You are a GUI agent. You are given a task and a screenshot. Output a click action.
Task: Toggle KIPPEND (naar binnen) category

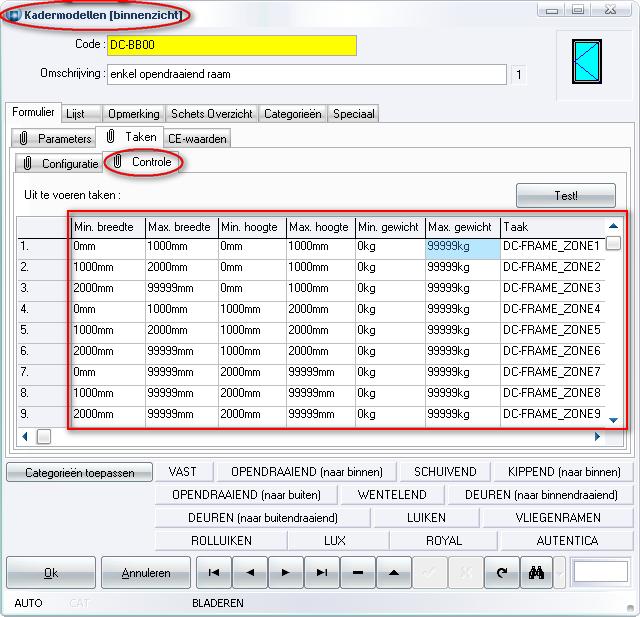[x=564, y=472]
